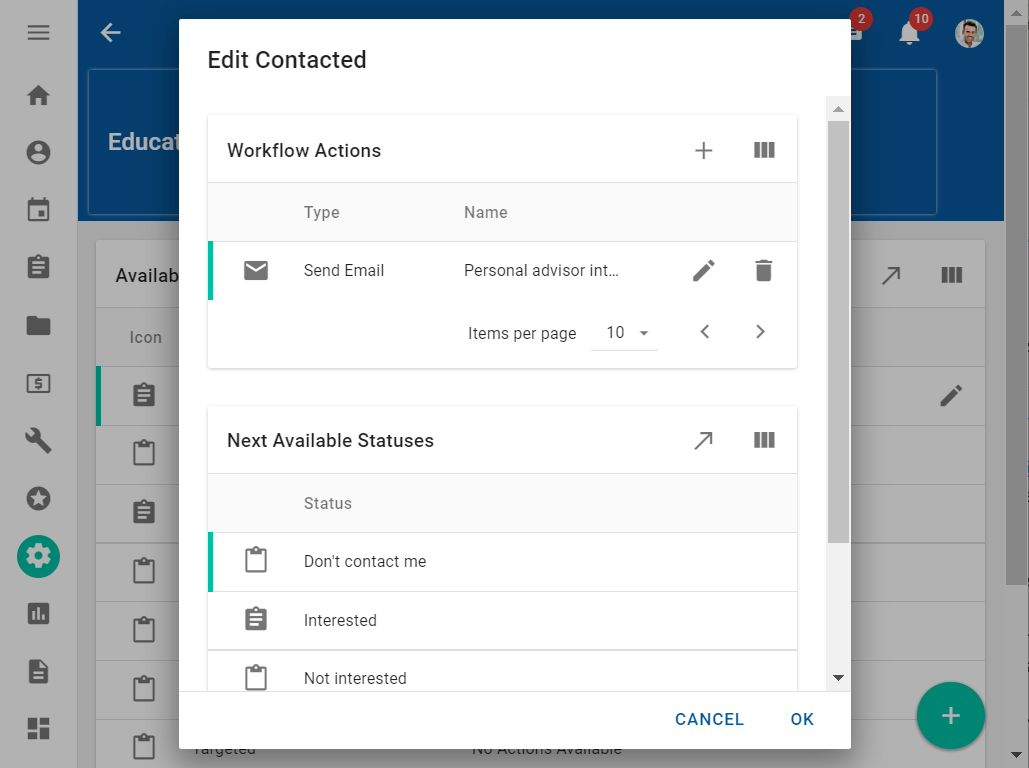Go to Home in sidebar
Screen dimensions: 1029x768
coord(38,96)
